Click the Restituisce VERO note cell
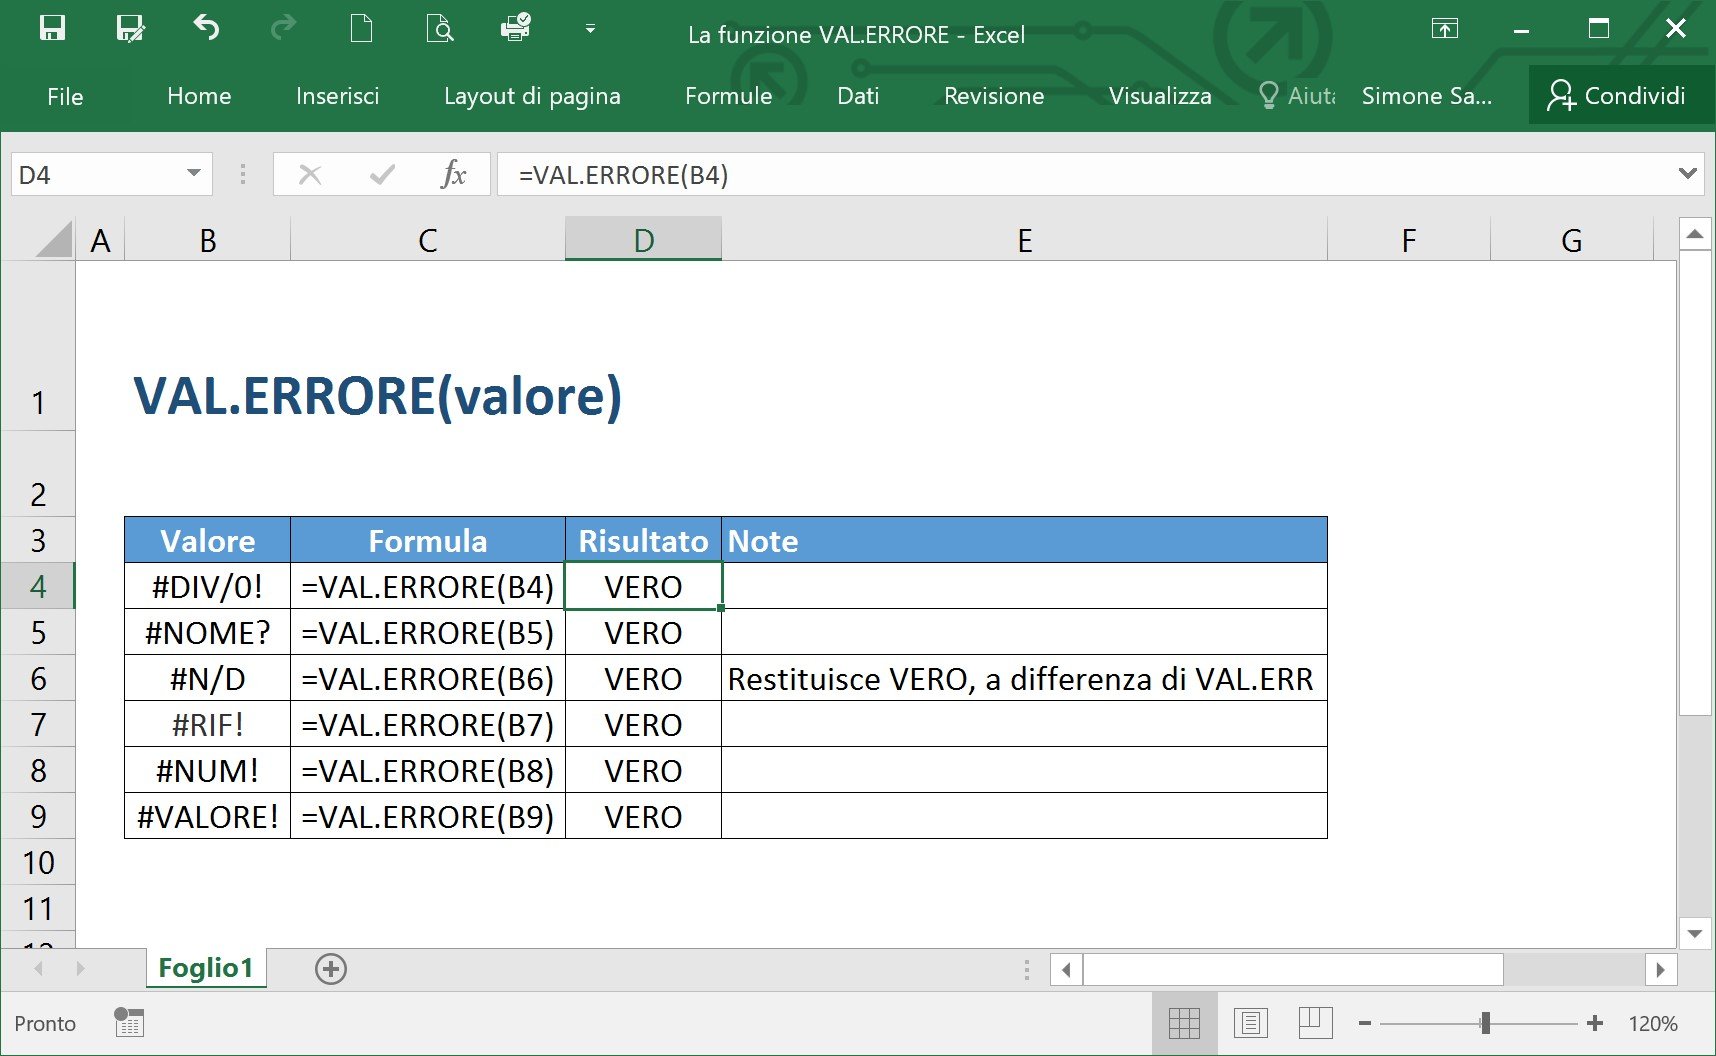The height and width of the screenshot is (1056, 1716). [x=1024, y=678]
